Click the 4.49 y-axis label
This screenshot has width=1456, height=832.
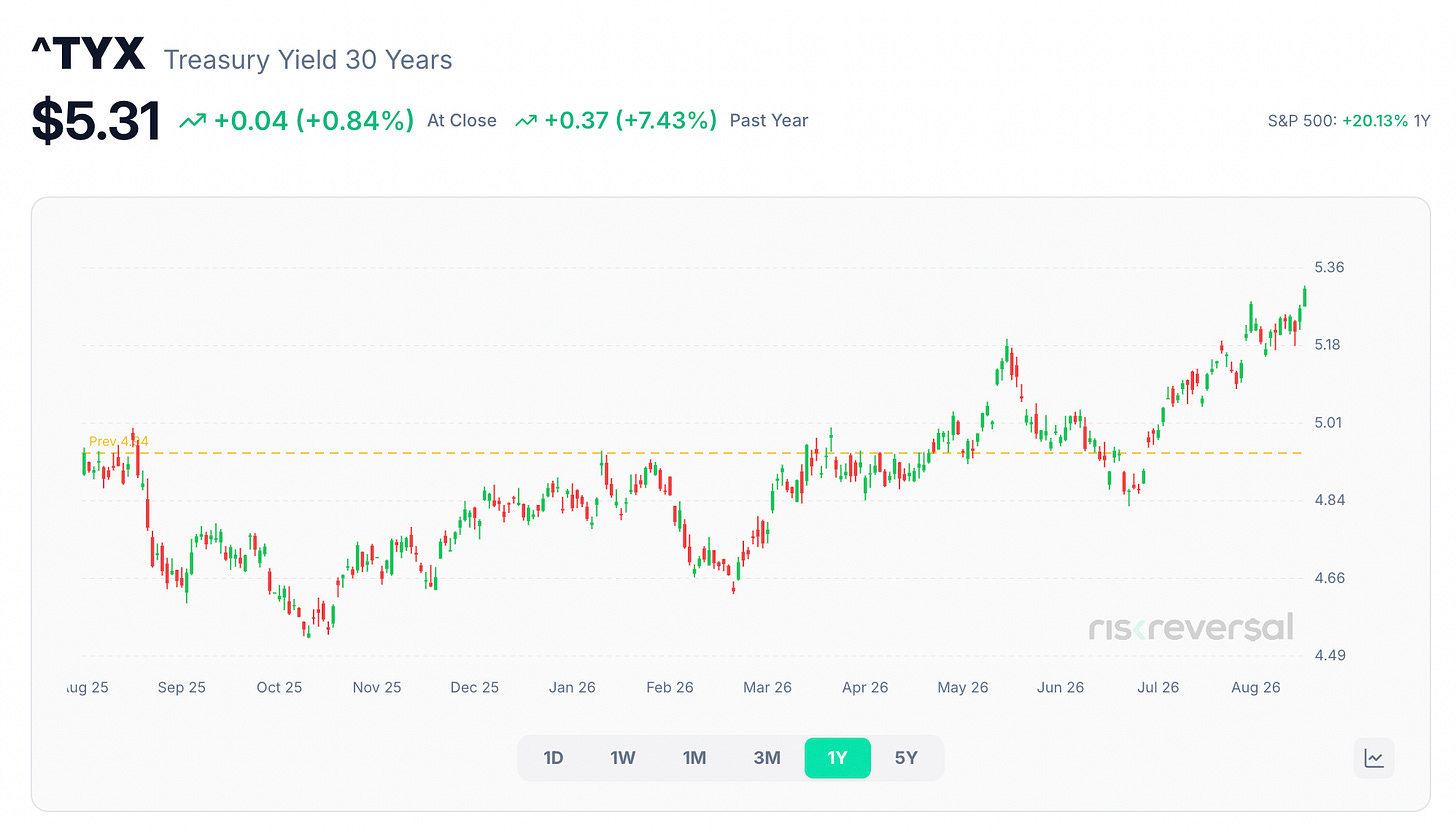pos(1330,655)
